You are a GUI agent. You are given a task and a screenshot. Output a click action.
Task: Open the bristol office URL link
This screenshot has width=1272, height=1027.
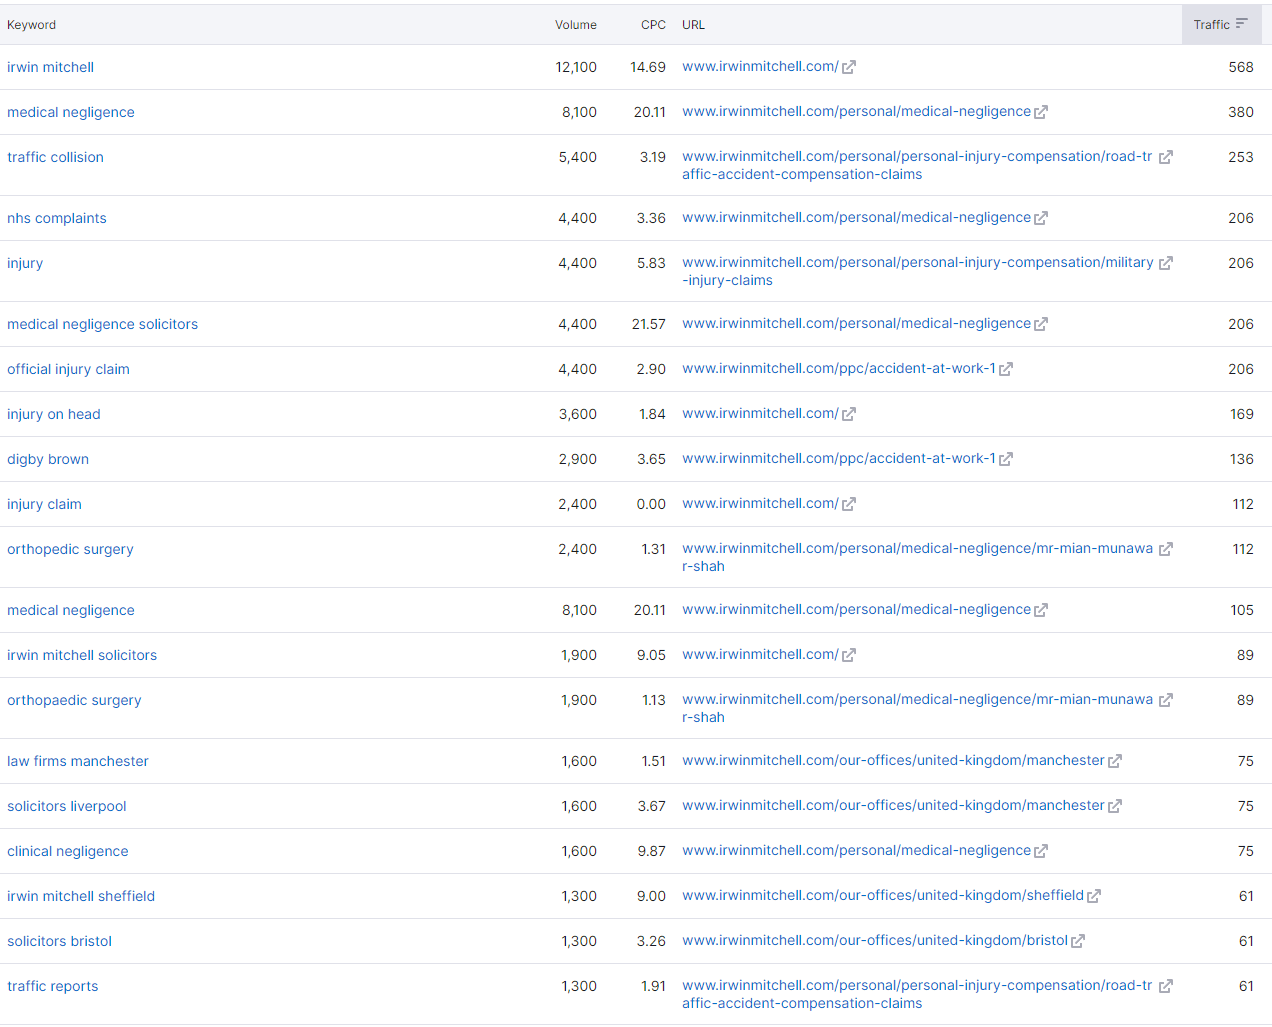click(875, 940)
